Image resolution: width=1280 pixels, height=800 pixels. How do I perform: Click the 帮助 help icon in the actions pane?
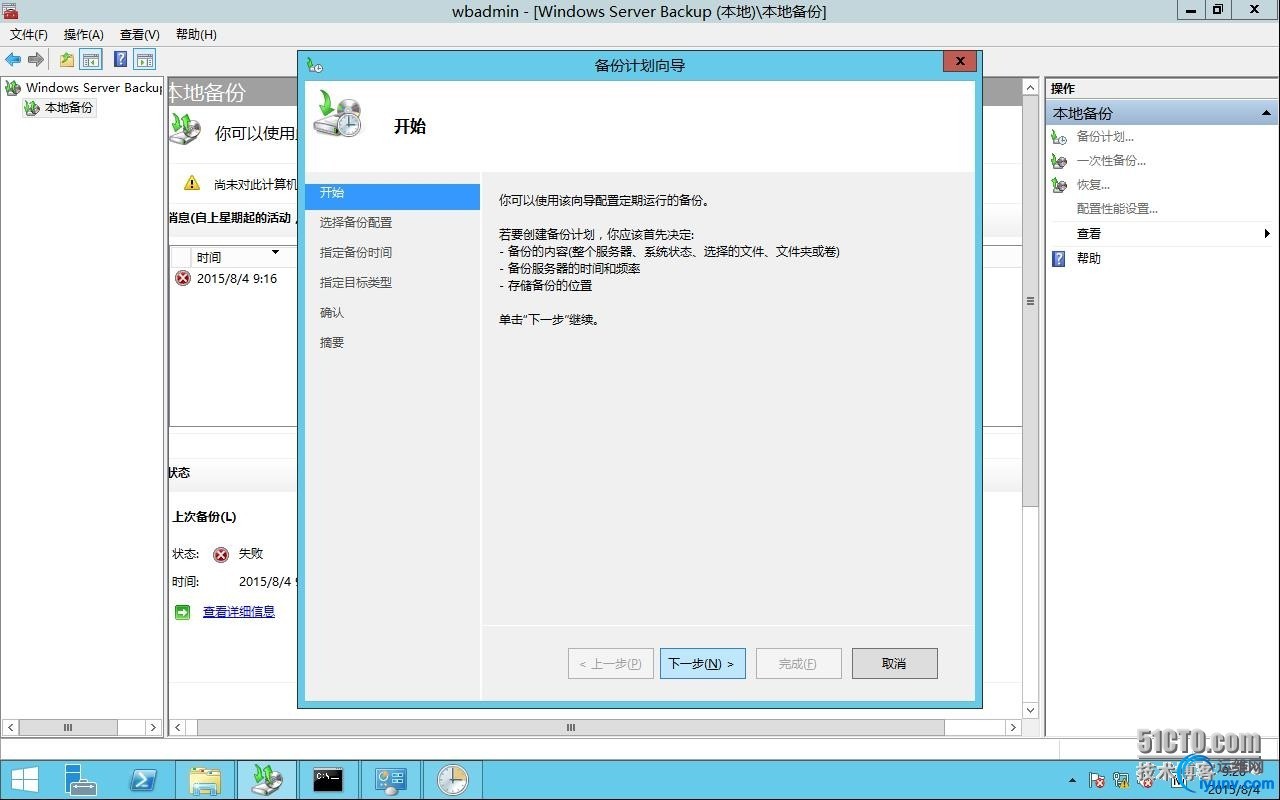pos(1059,258)
